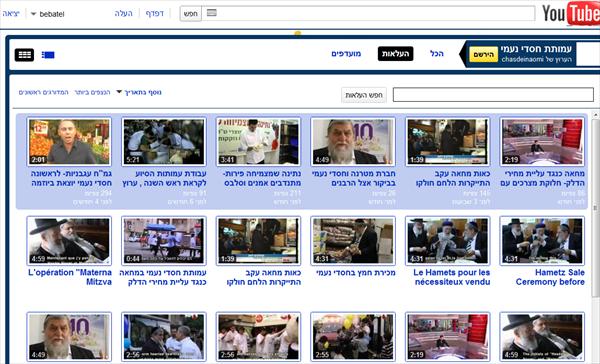The image size is (600, 364).
Task: Open thumbnail above Hametz Sale Ceremony before
Action: [542, 240]
